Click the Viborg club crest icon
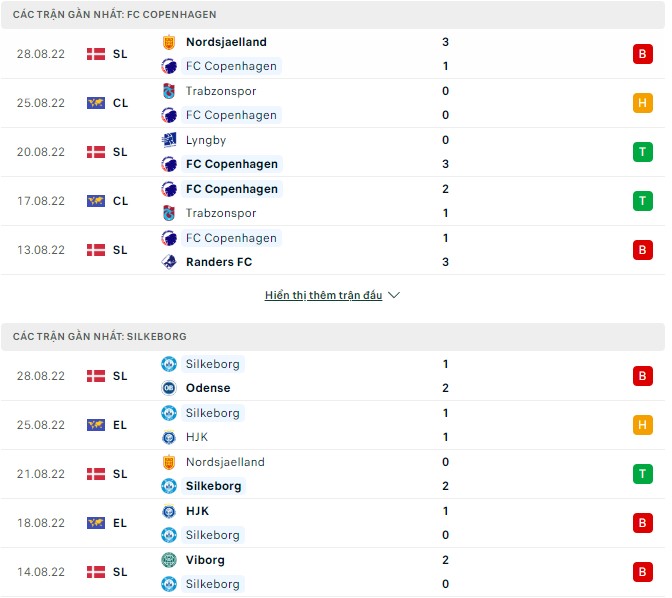The image size is (672, 598). (168, 560)
